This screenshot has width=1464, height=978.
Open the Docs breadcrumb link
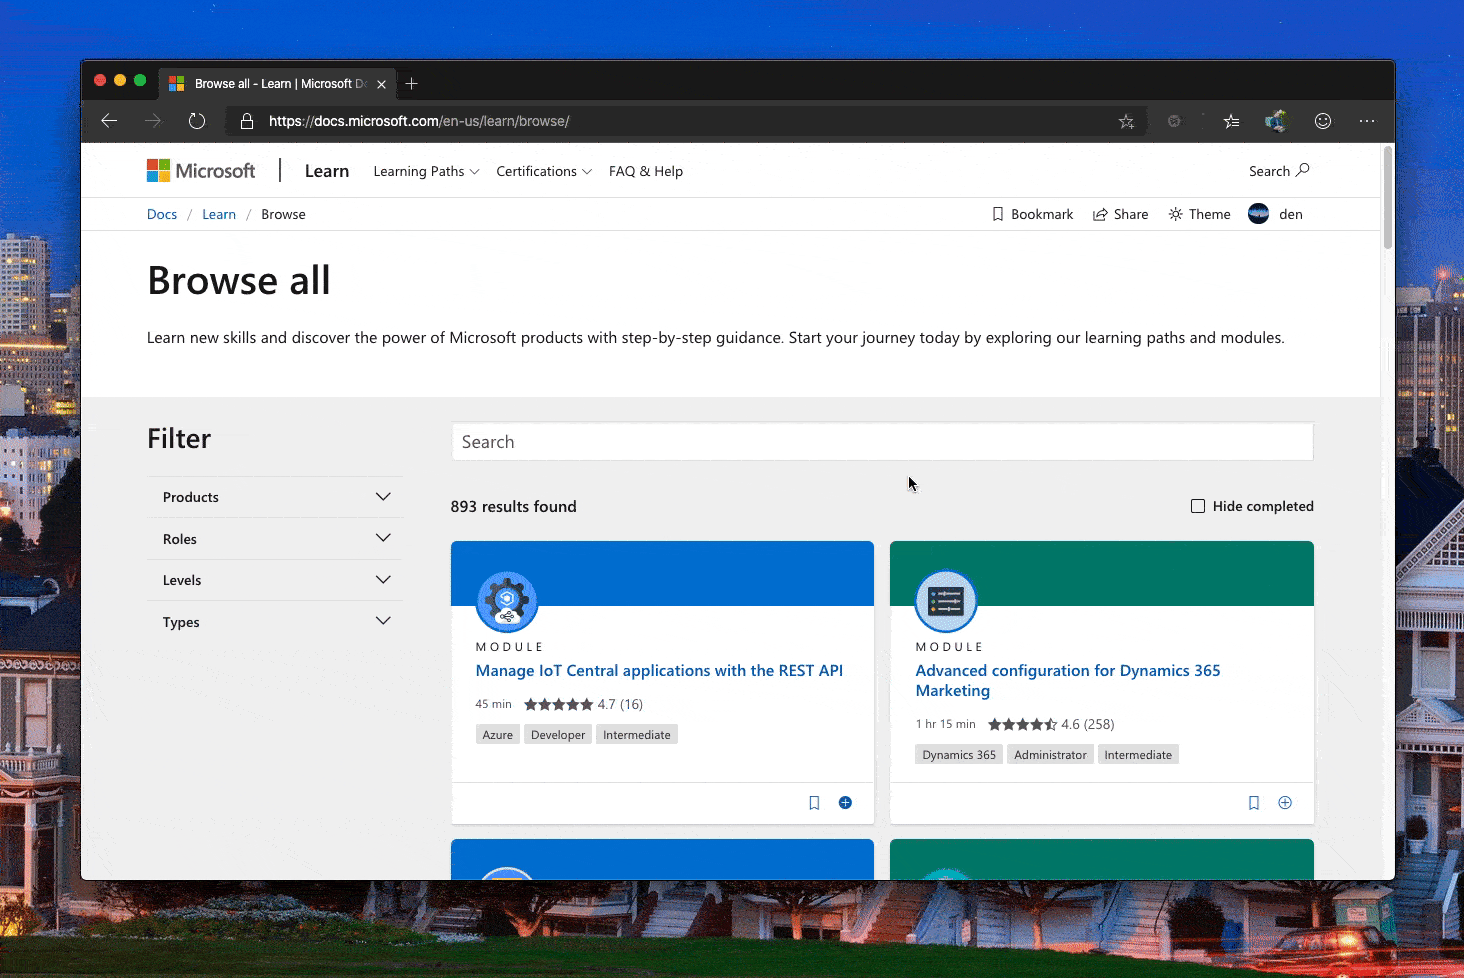[x=162, y=213]
